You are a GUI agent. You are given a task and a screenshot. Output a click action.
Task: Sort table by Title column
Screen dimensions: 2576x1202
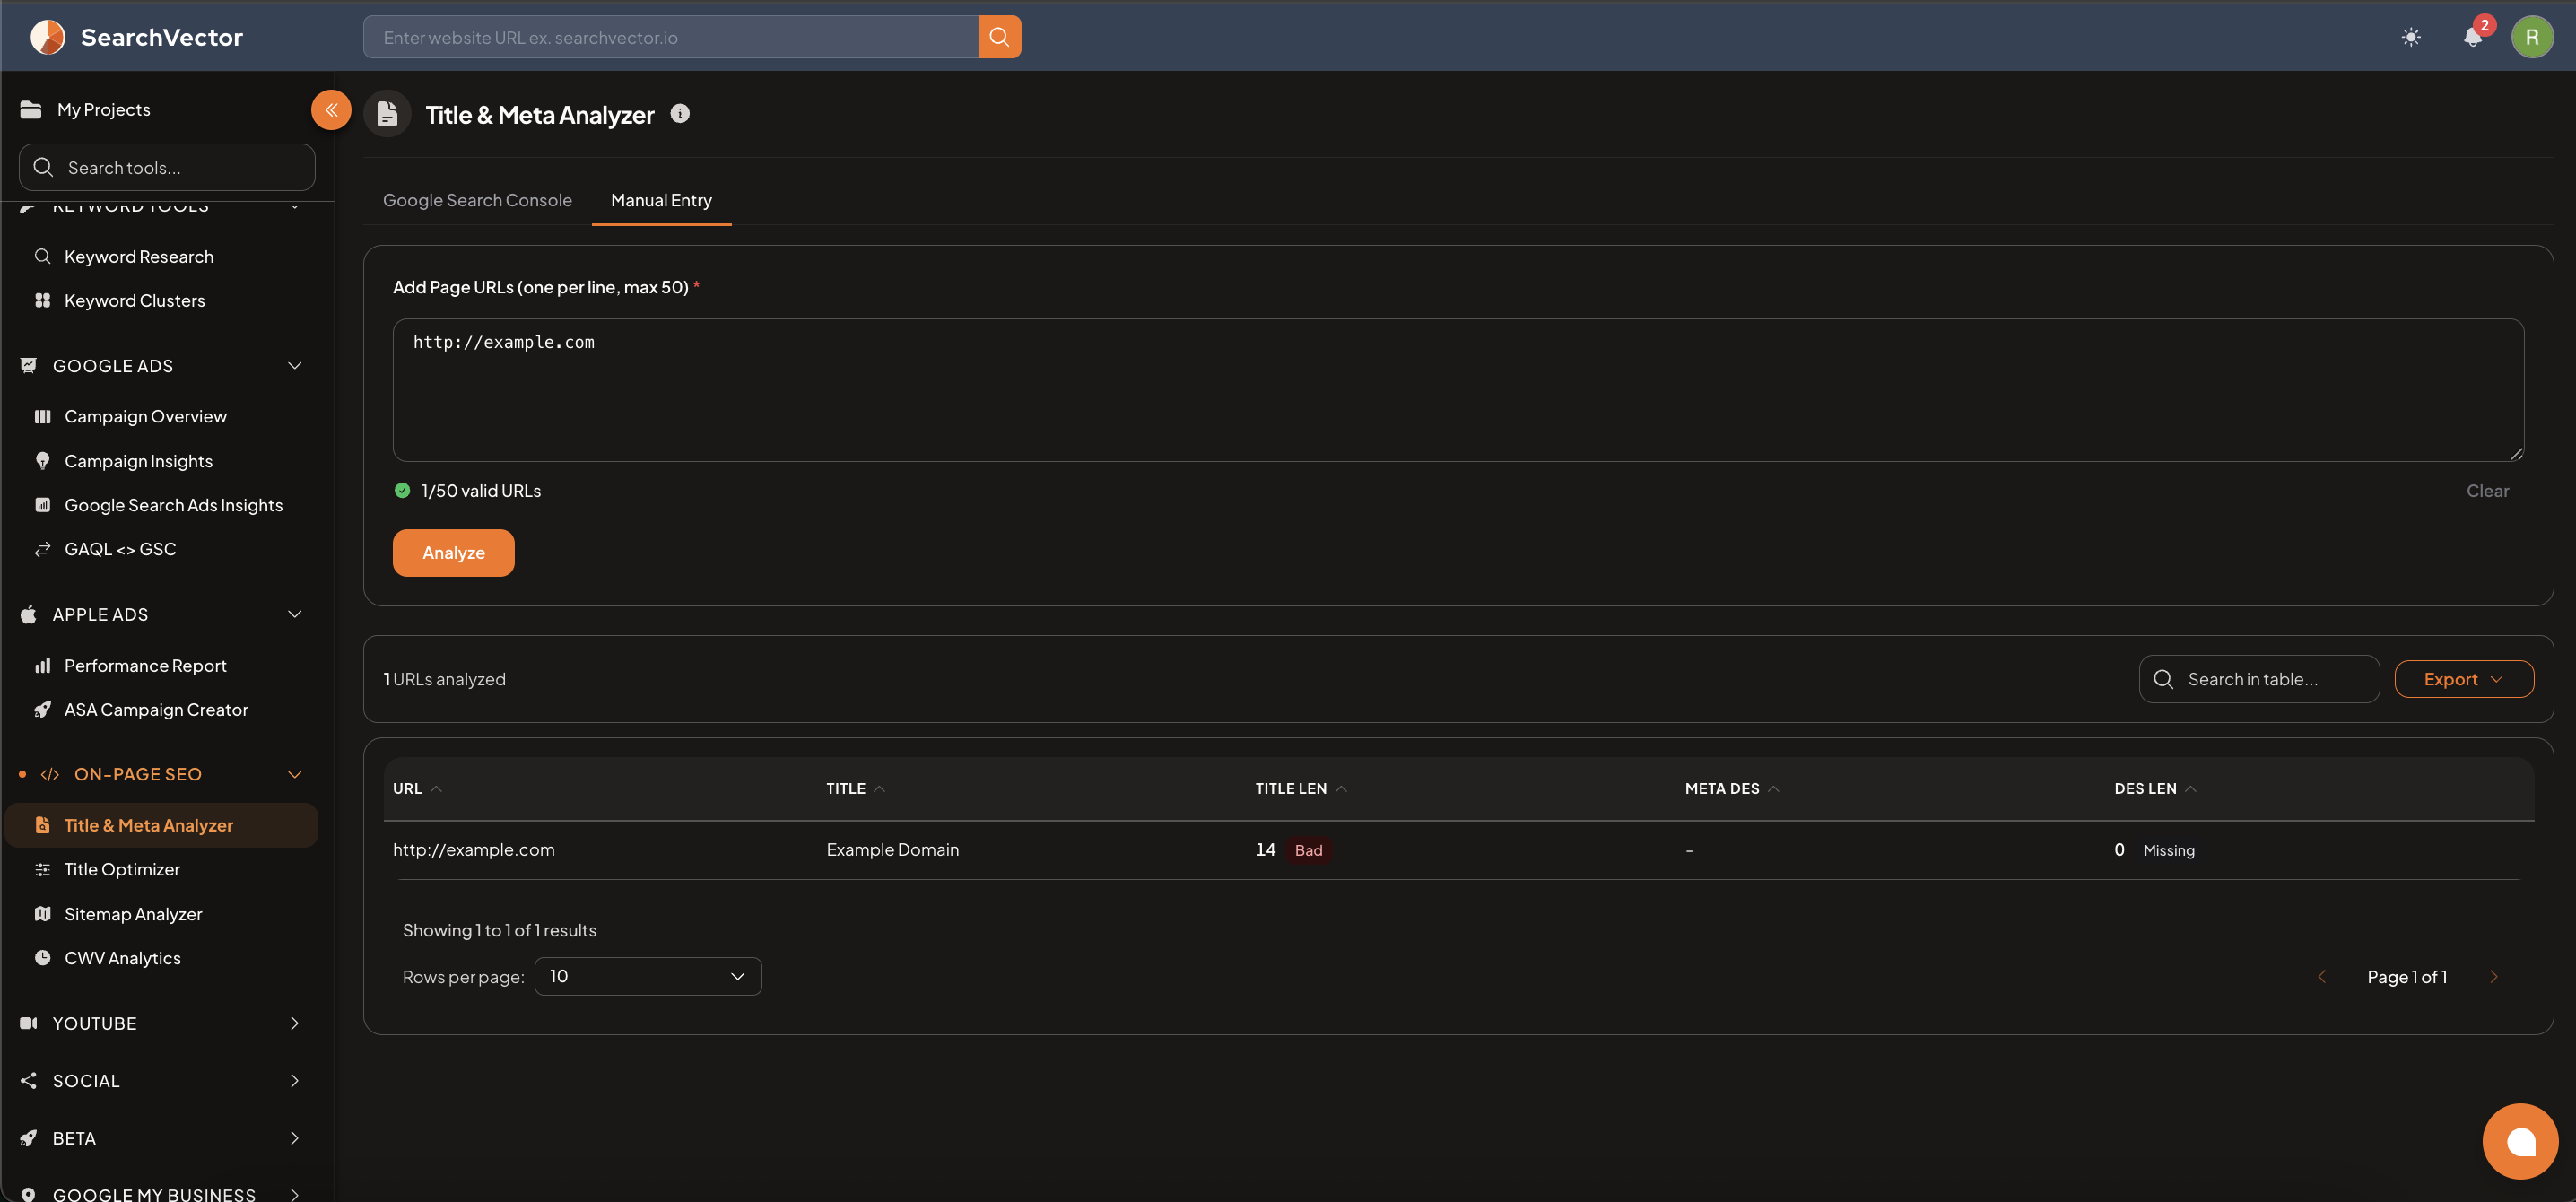click(x=855, y=789)
